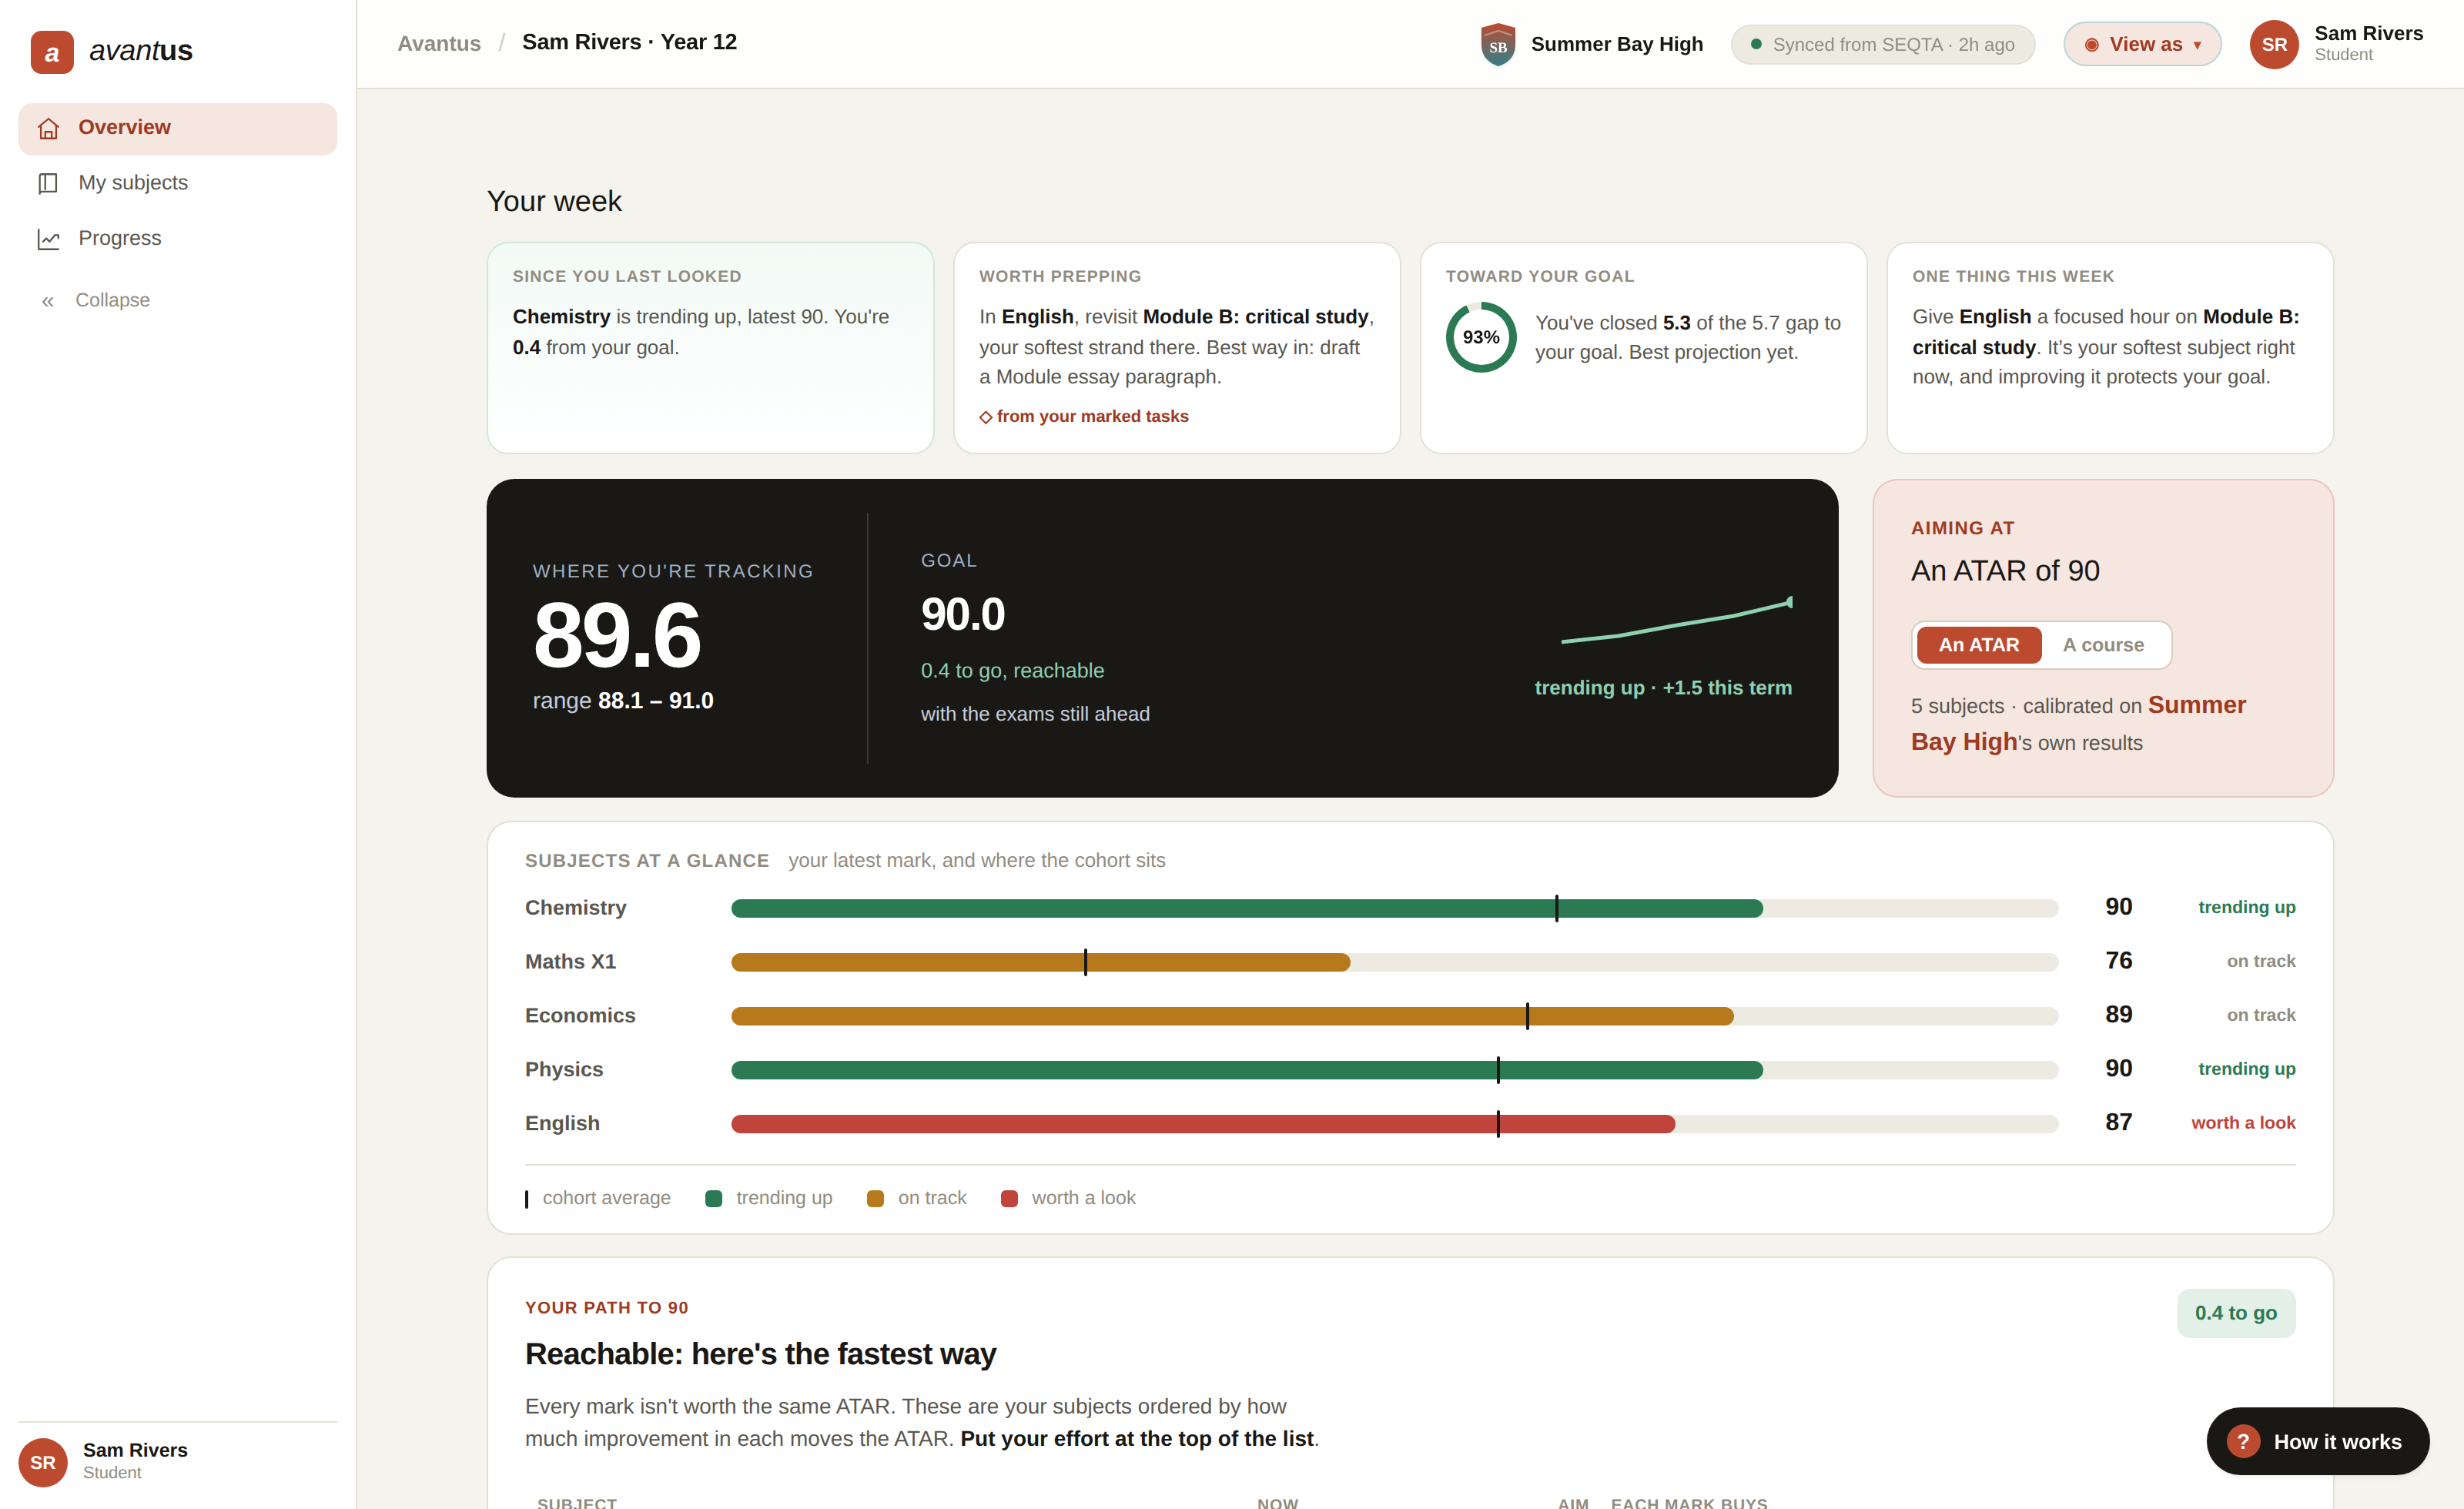
Task: Click English's worth a look status
Action: tap(2242, 1123)
